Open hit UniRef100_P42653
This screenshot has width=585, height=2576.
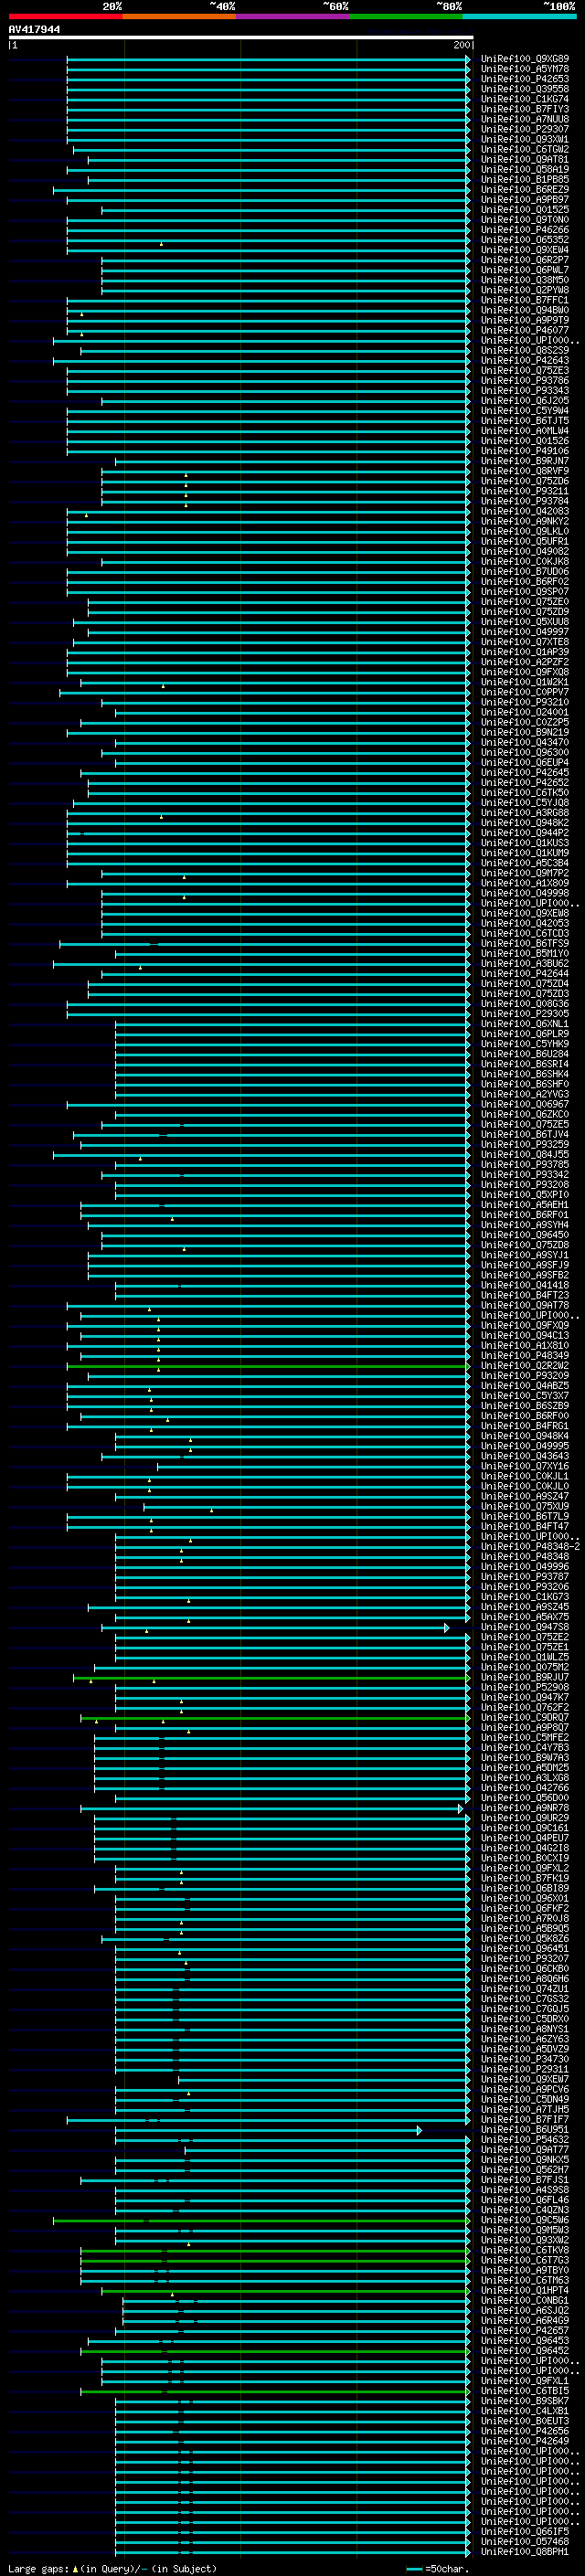(x=525, y=79)
